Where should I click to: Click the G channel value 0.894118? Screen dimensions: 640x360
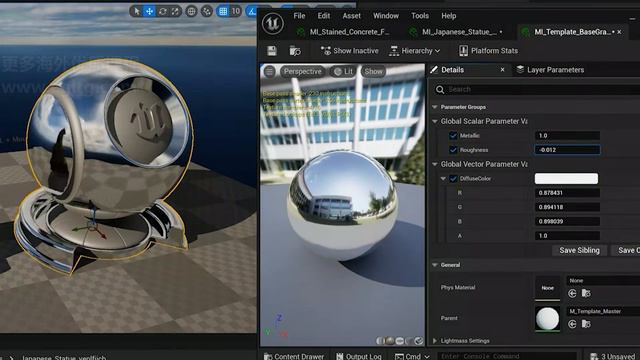point(567,207)
